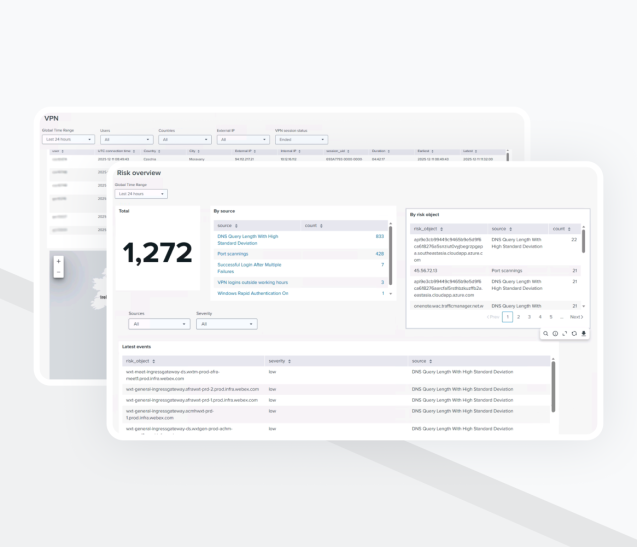Click Next in risk object pagination

click(x=576, y=317)
